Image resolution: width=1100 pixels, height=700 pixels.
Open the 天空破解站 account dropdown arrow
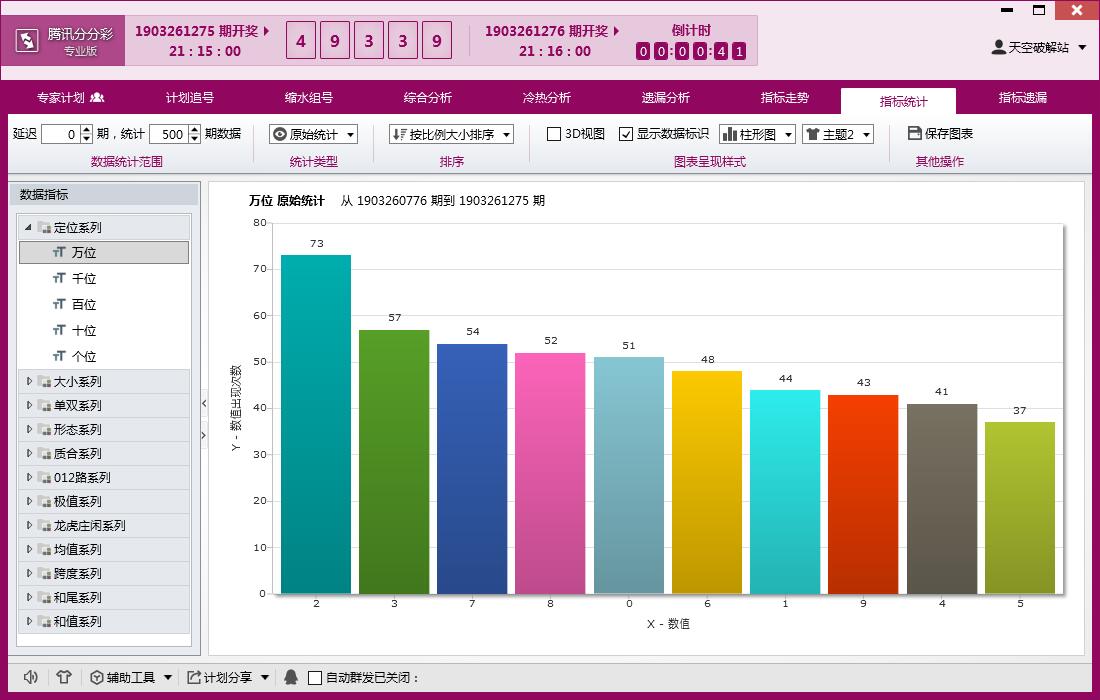click(1082, 48)
